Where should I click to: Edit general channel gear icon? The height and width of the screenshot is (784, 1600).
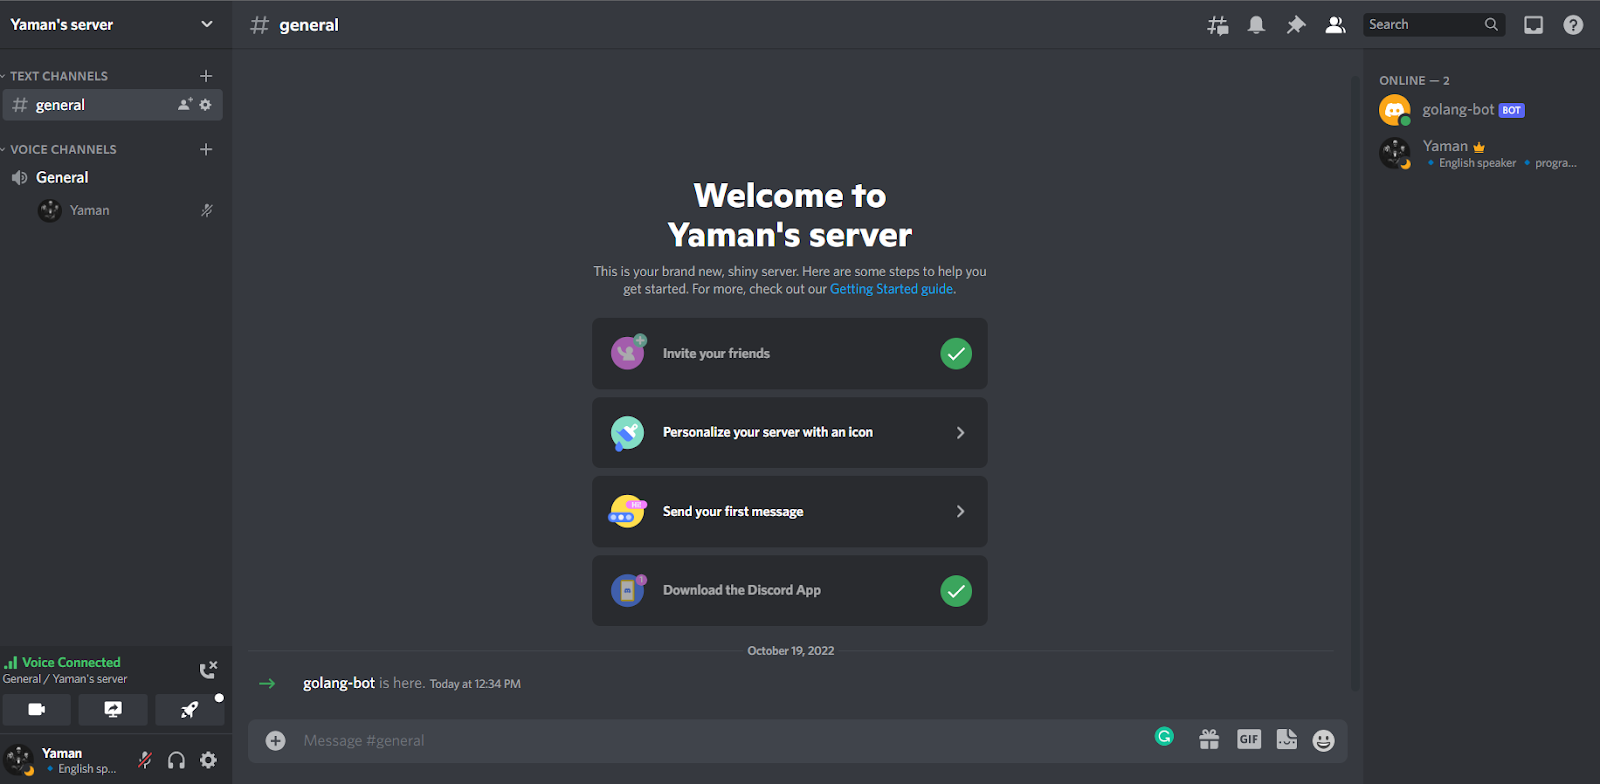205,104
